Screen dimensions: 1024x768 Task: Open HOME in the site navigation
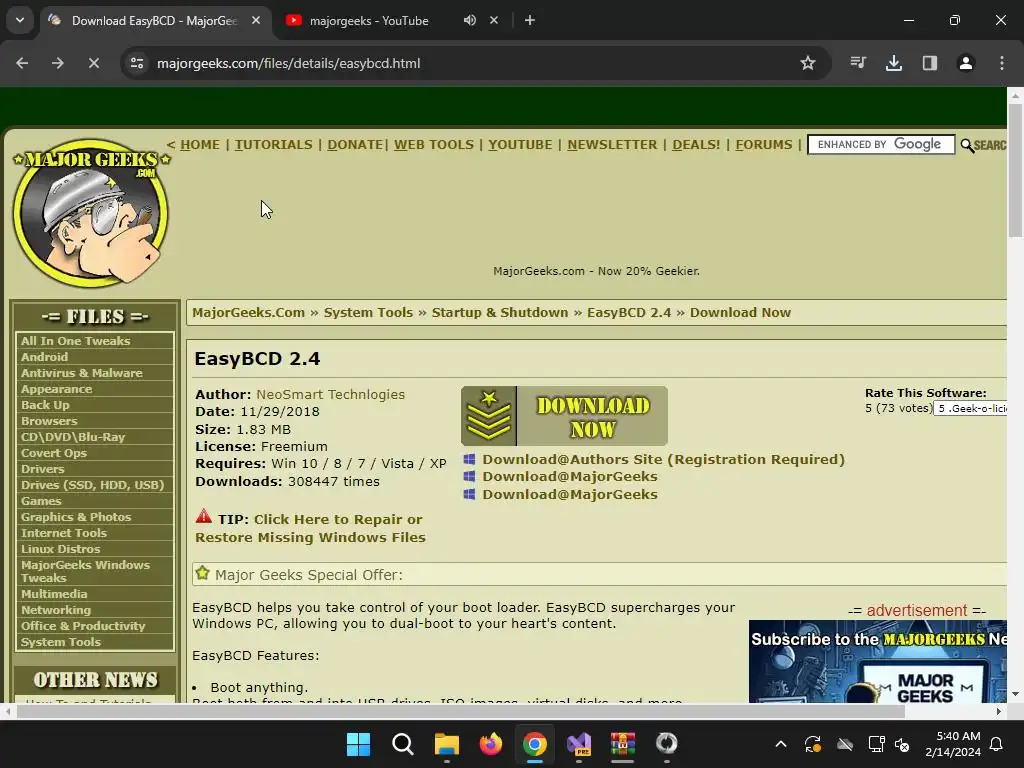coord(200,144)
